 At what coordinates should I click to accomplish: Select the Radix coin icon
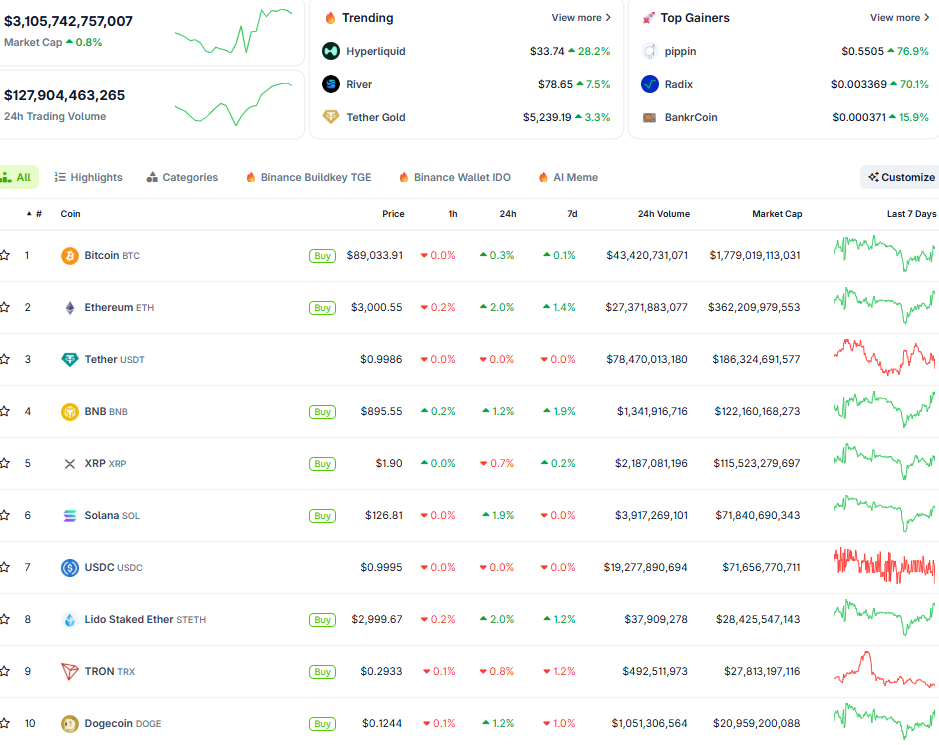649,84
